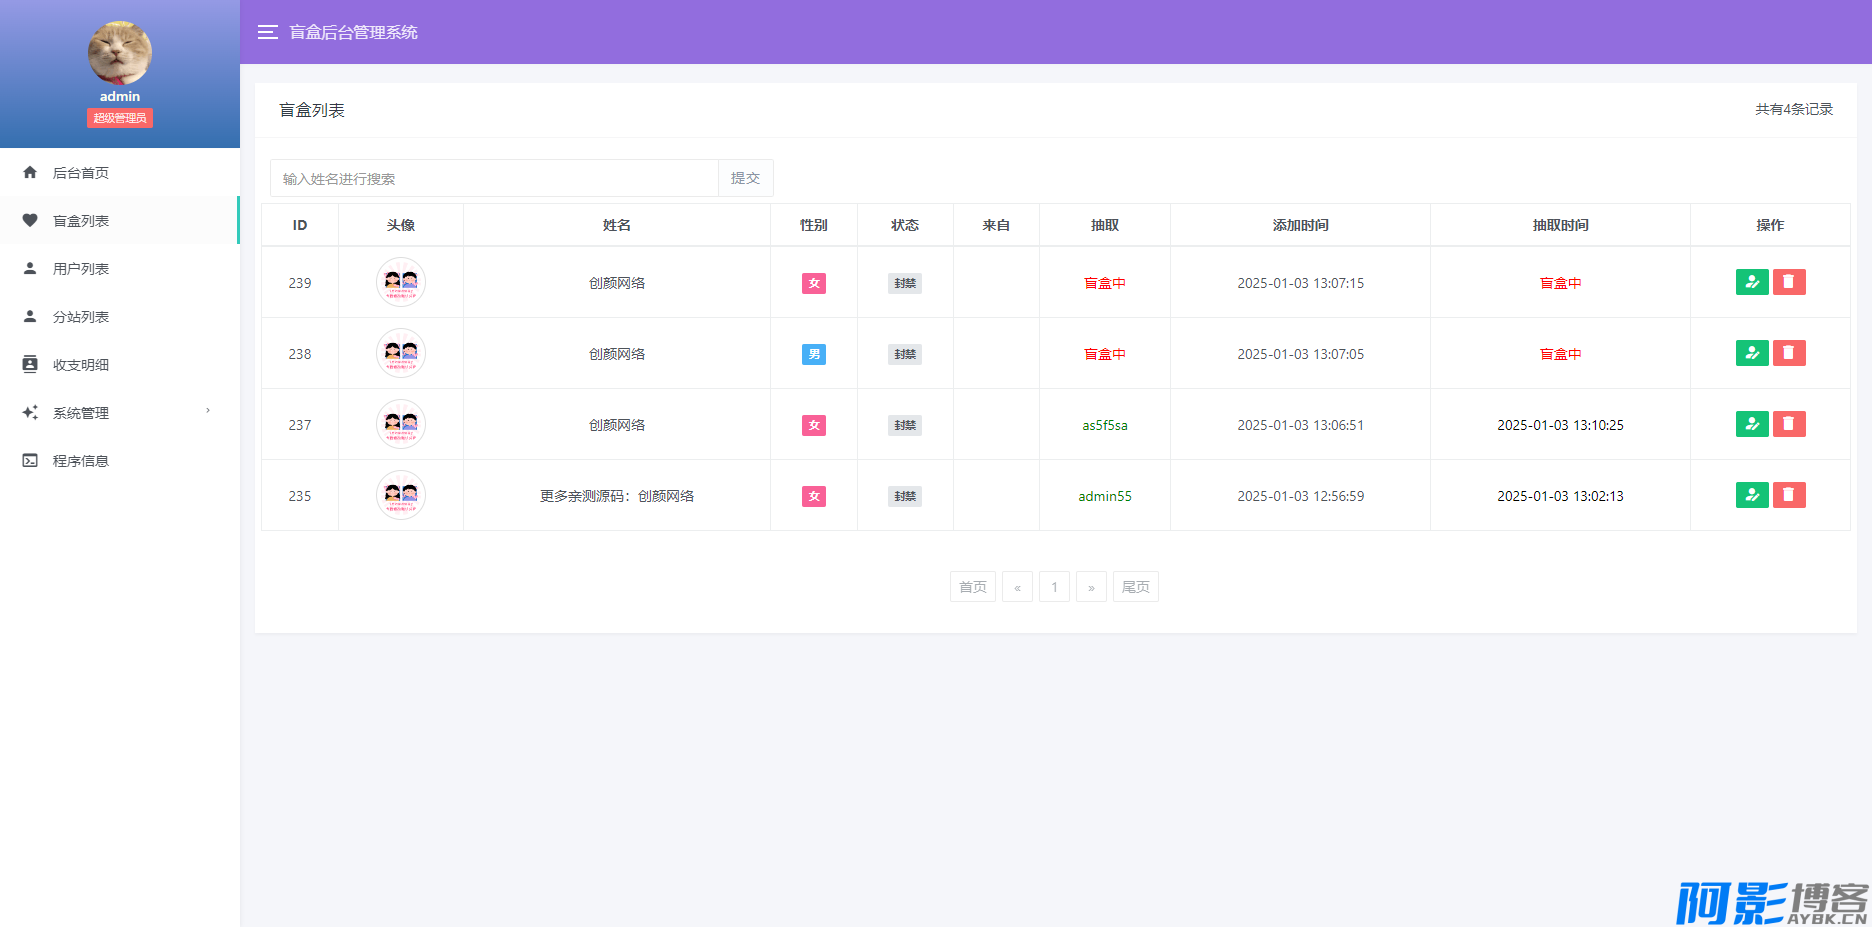This screenshot has height=927, width=1872.
Task: Click the 共有4条记录 record count
Action: [1794, 109]
